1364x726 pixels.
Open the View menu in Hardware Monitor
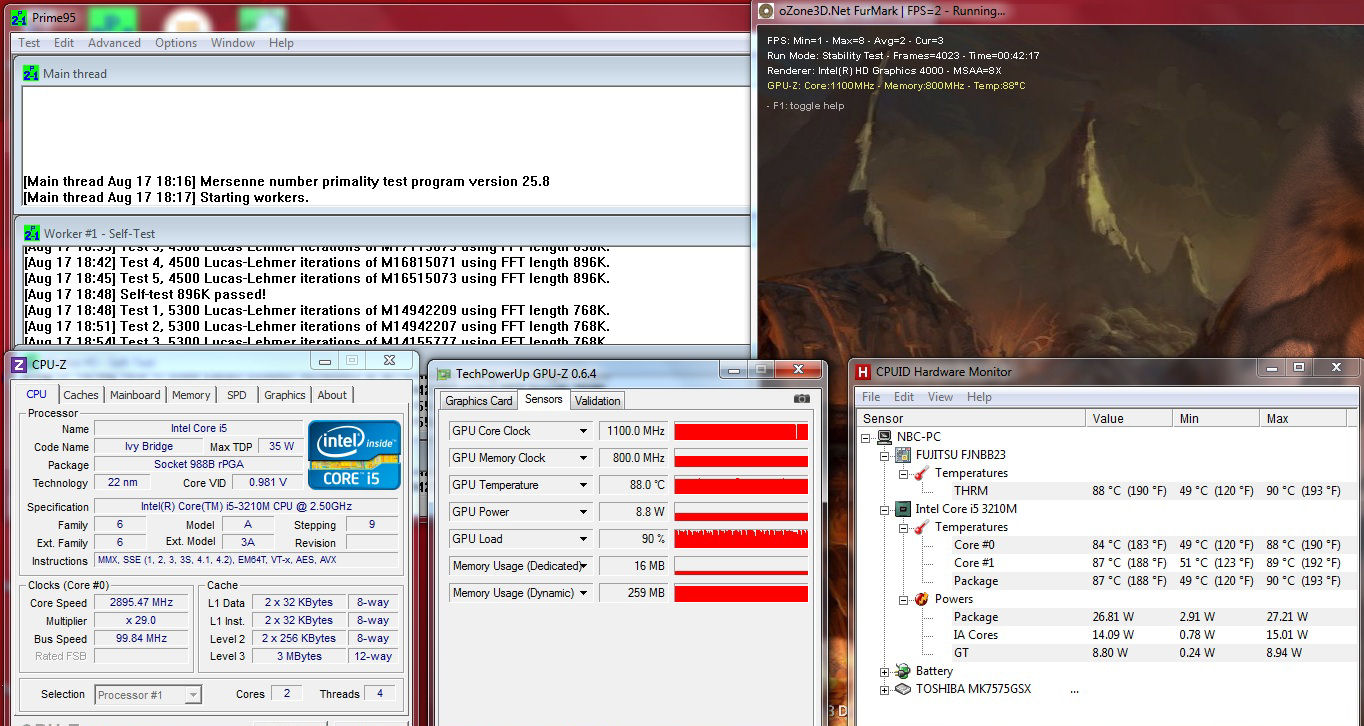[x=941, y=397]
